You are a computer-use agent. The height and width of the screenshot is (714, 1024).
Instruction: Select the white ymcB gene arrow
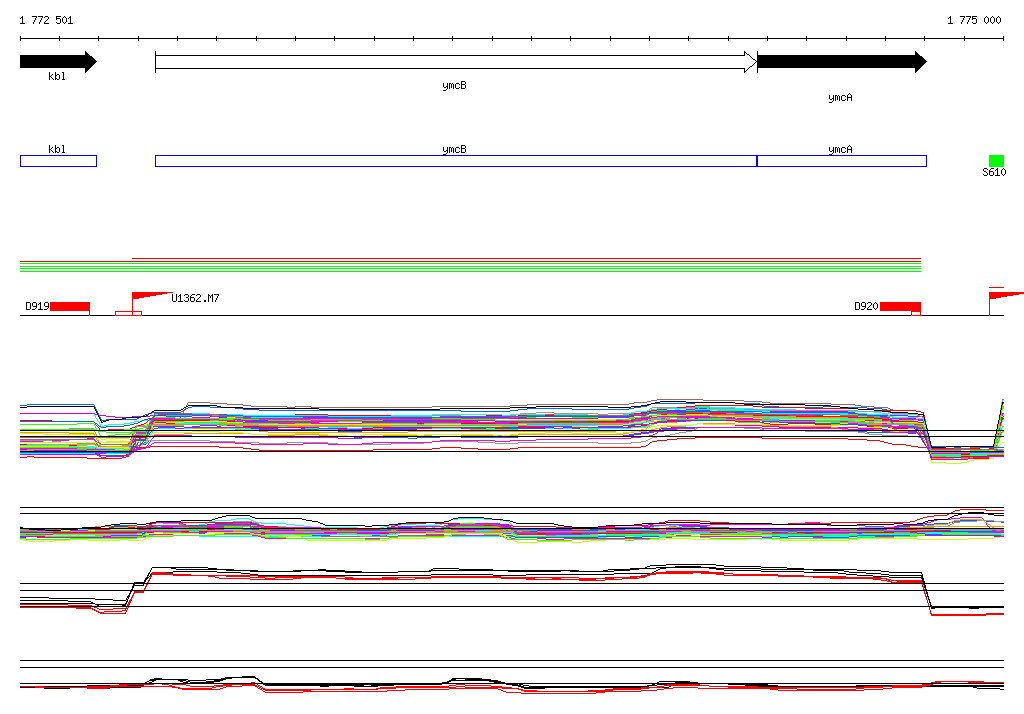tap(455, 62)
